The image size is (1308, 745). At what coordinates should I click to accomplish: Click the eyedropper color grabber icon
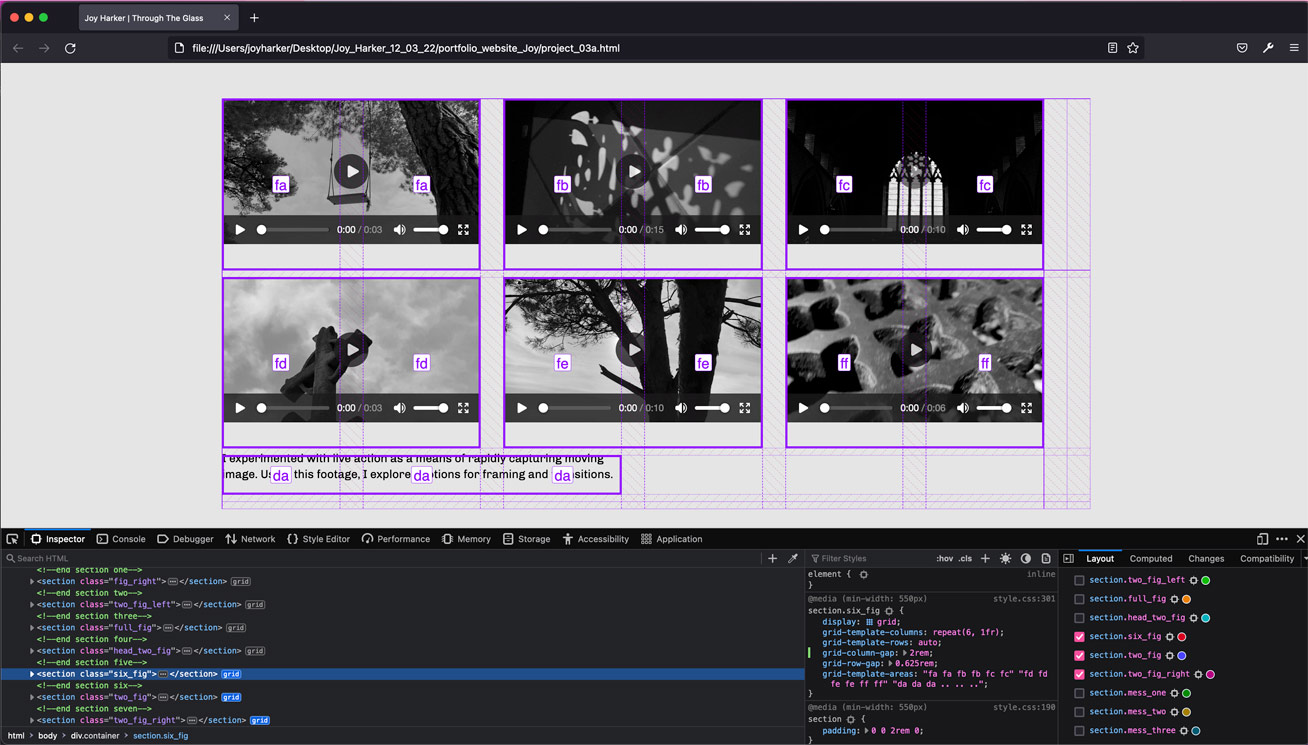tap(793, 558)
